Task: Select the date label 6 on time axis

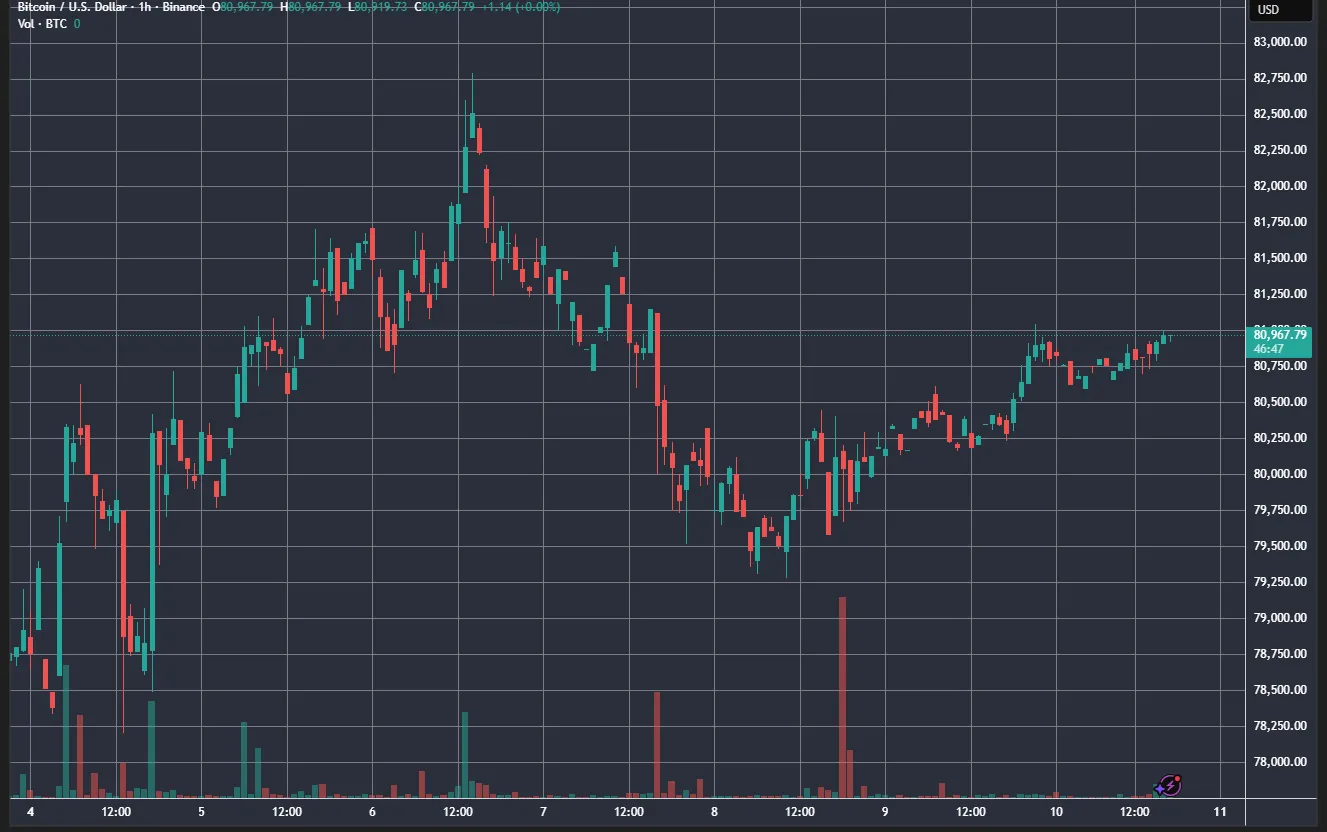Action: [372, 812]
